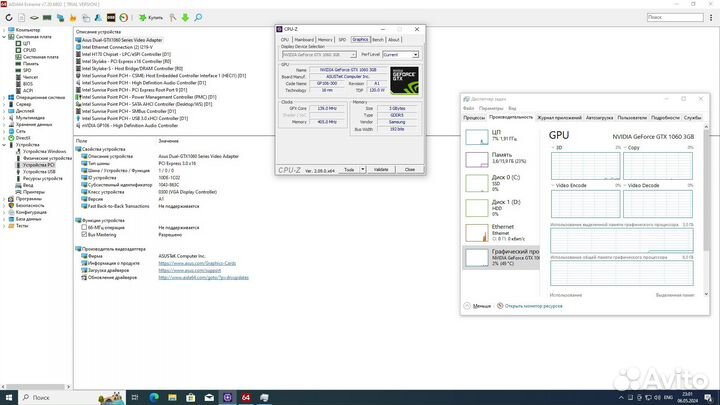Click the black OSD panel toolbar icon

coord(111,17)
